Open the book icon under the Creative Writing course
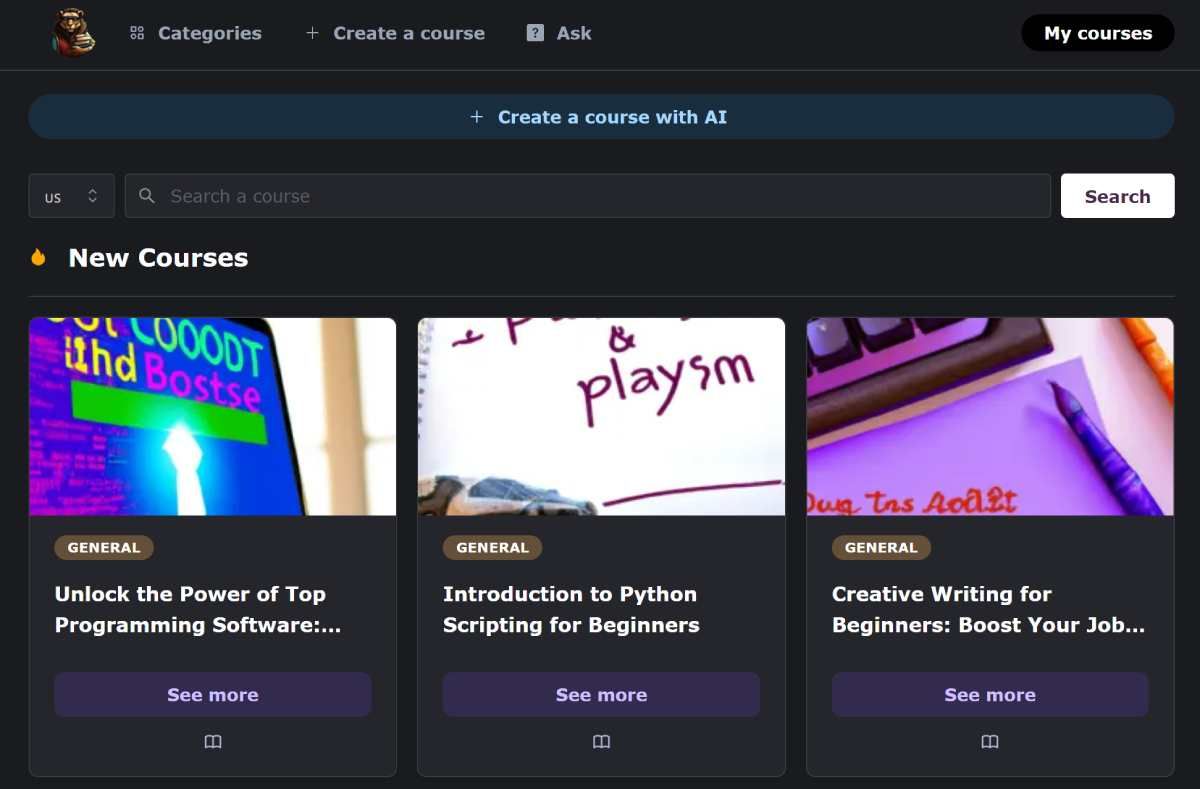This screenshot has width=1200, height=789. tap(989, 741)
